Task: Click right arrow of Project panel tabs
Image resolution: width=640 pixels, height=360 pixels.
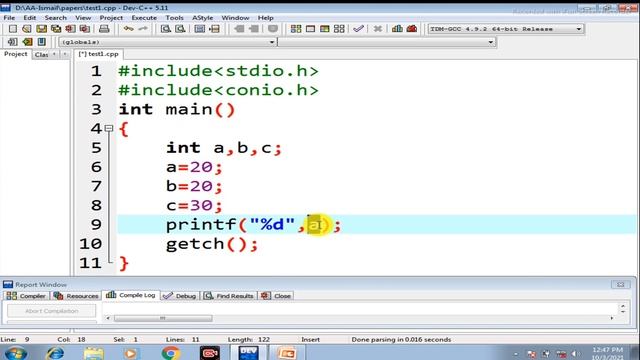Action: [x=65, y=54]
